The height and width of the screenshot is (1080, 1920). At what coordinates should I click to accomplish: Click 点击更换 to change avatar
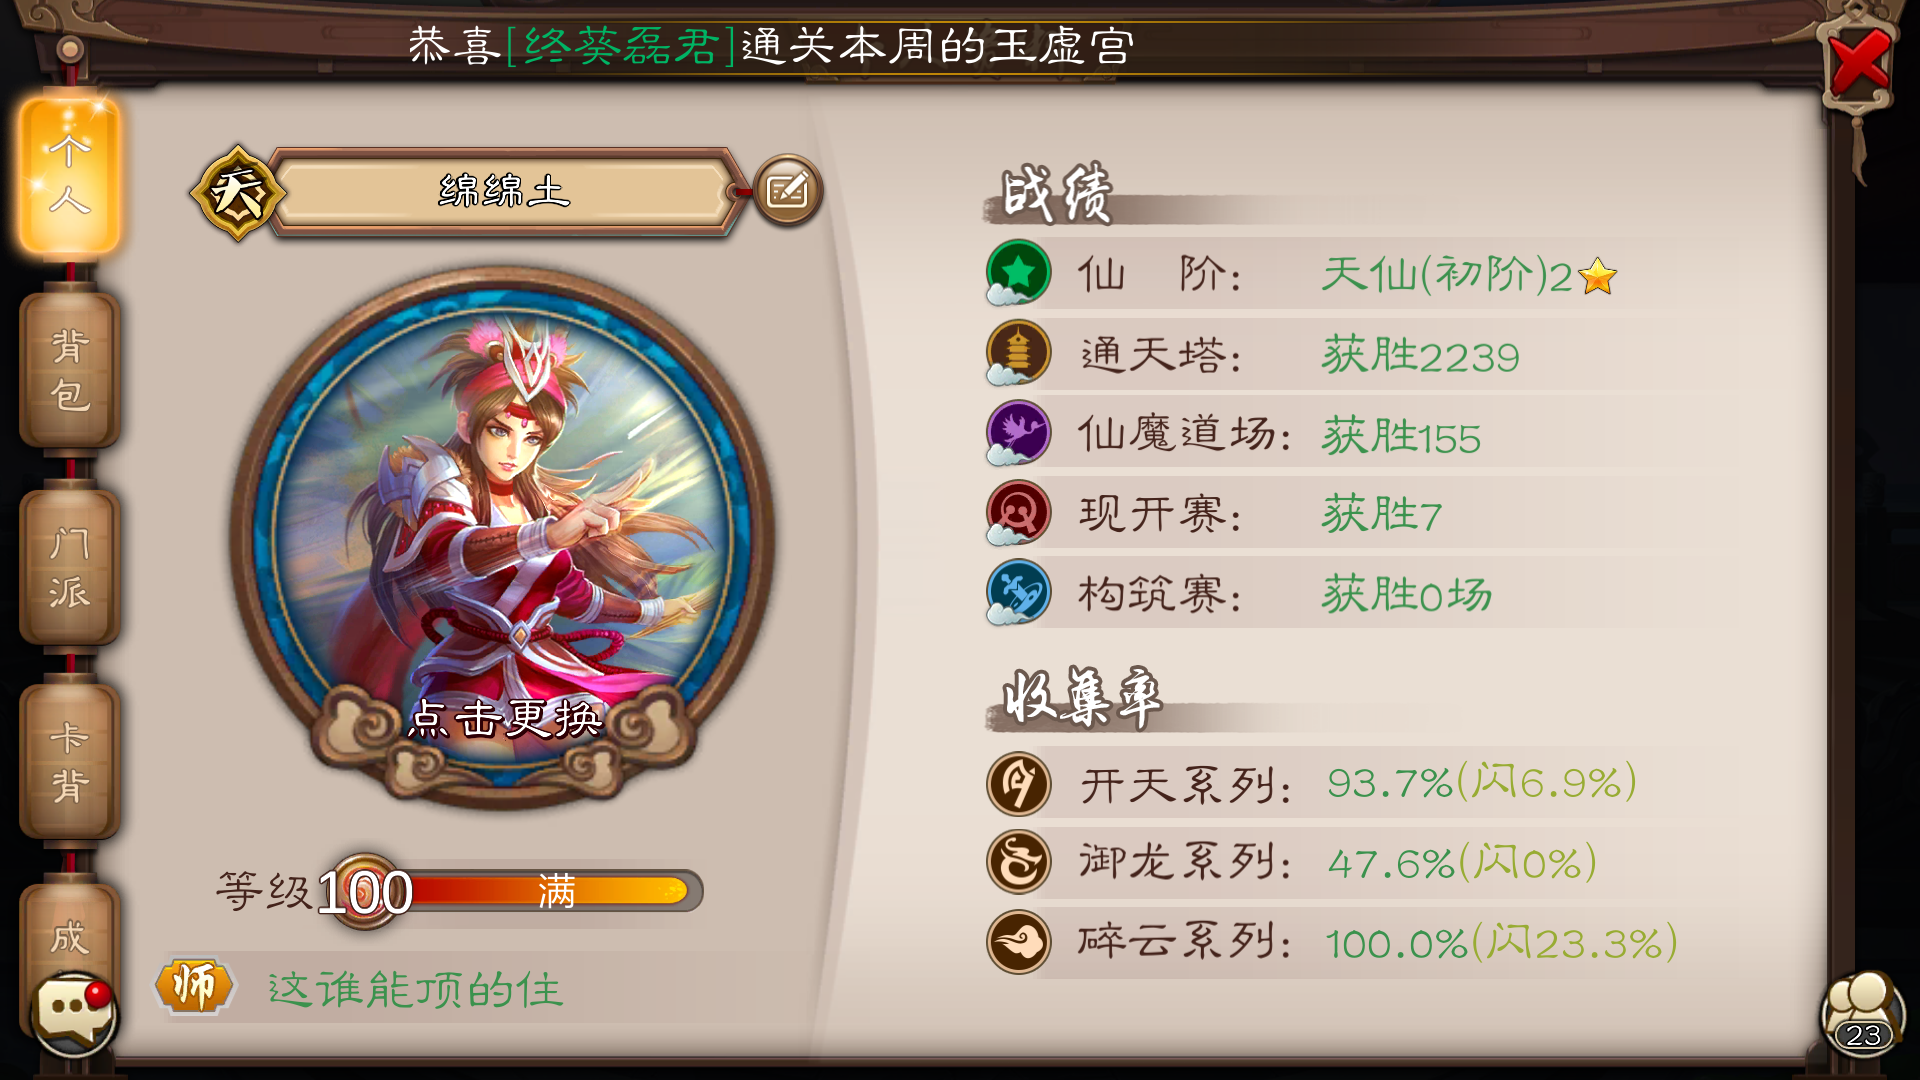(x=505, y=719)
